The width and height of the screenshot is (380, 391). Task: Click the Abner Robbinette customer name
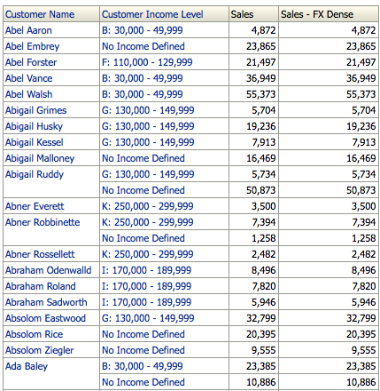tap(42, 222)
